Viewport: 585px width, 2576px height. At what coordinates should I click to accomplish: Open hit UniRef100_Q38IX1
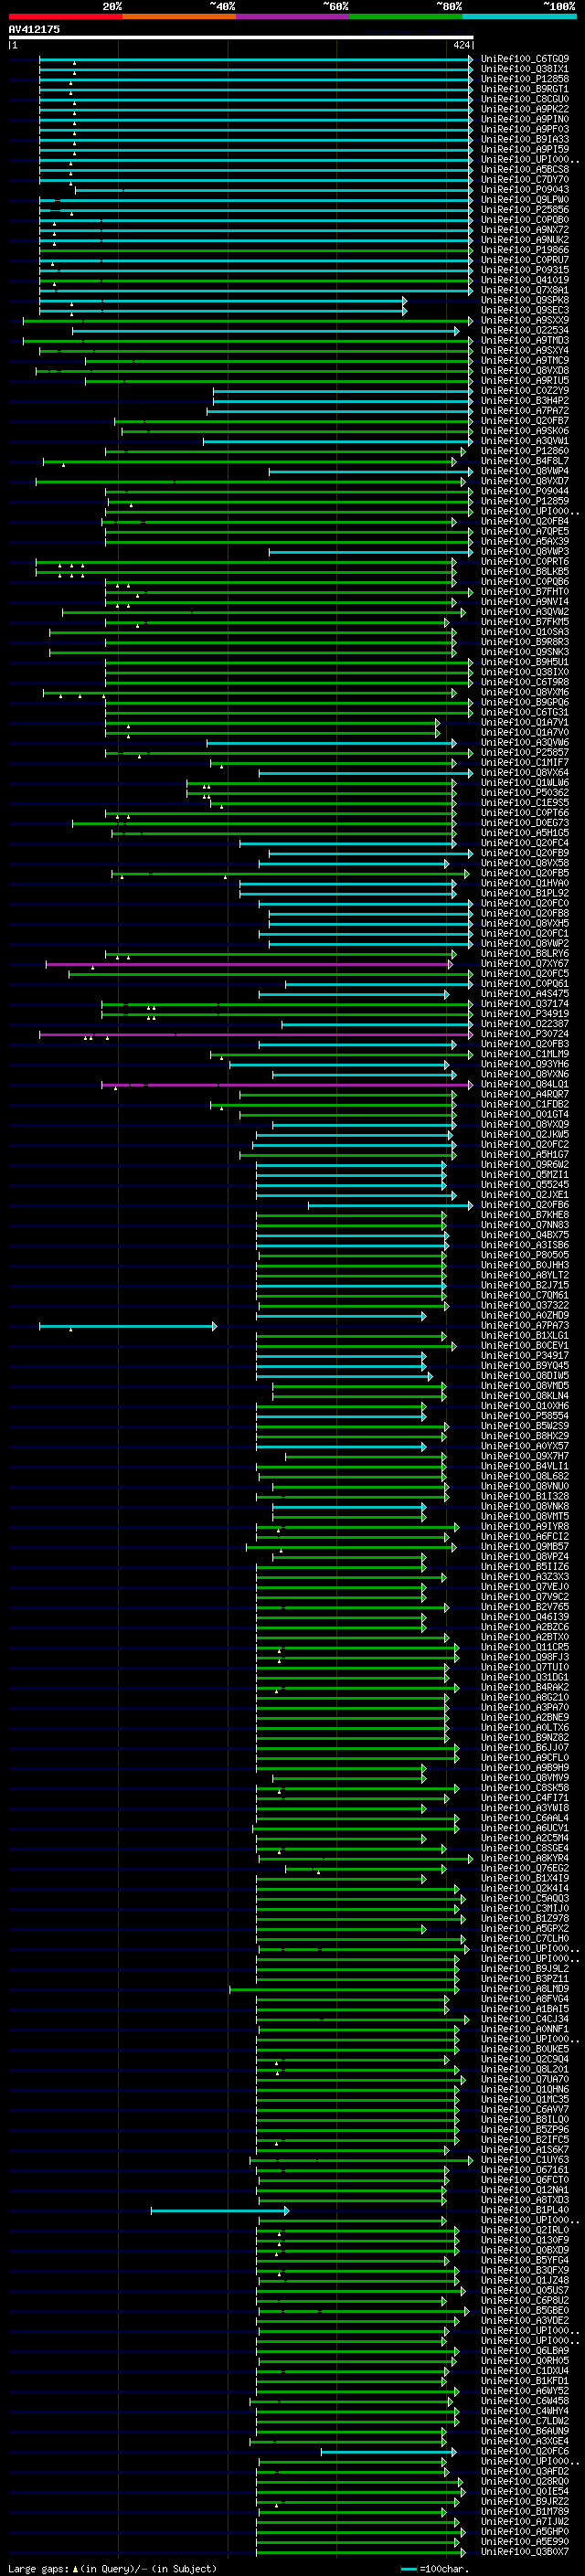coord(525,69)
